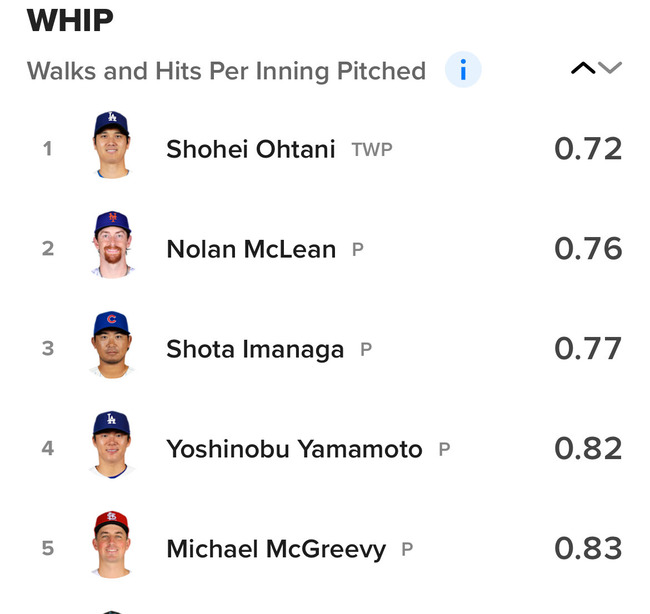650x614 pixels.
Task: Tap Imanaga's 0.77 WHIP stat
Action: 588,349
